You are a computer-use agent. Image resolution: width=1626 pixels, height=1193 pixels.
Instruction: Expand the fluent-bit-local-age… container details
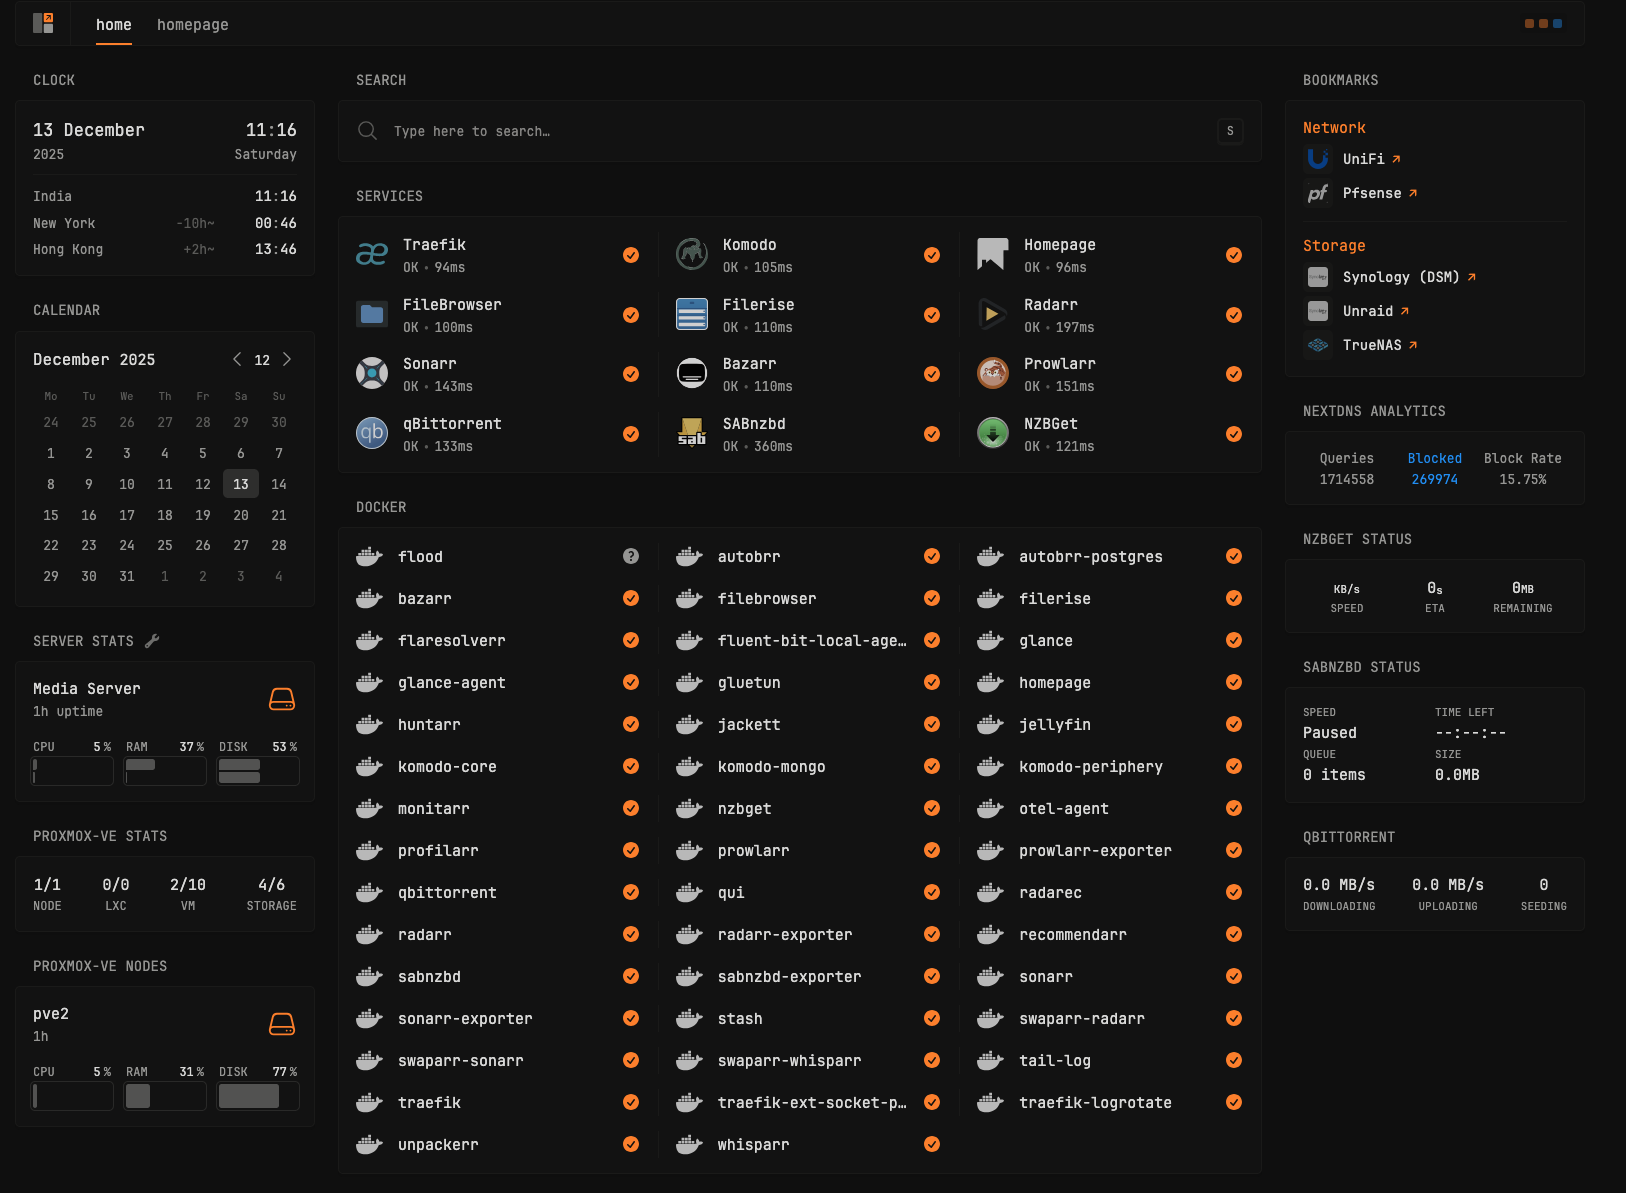tap(808, 641)
